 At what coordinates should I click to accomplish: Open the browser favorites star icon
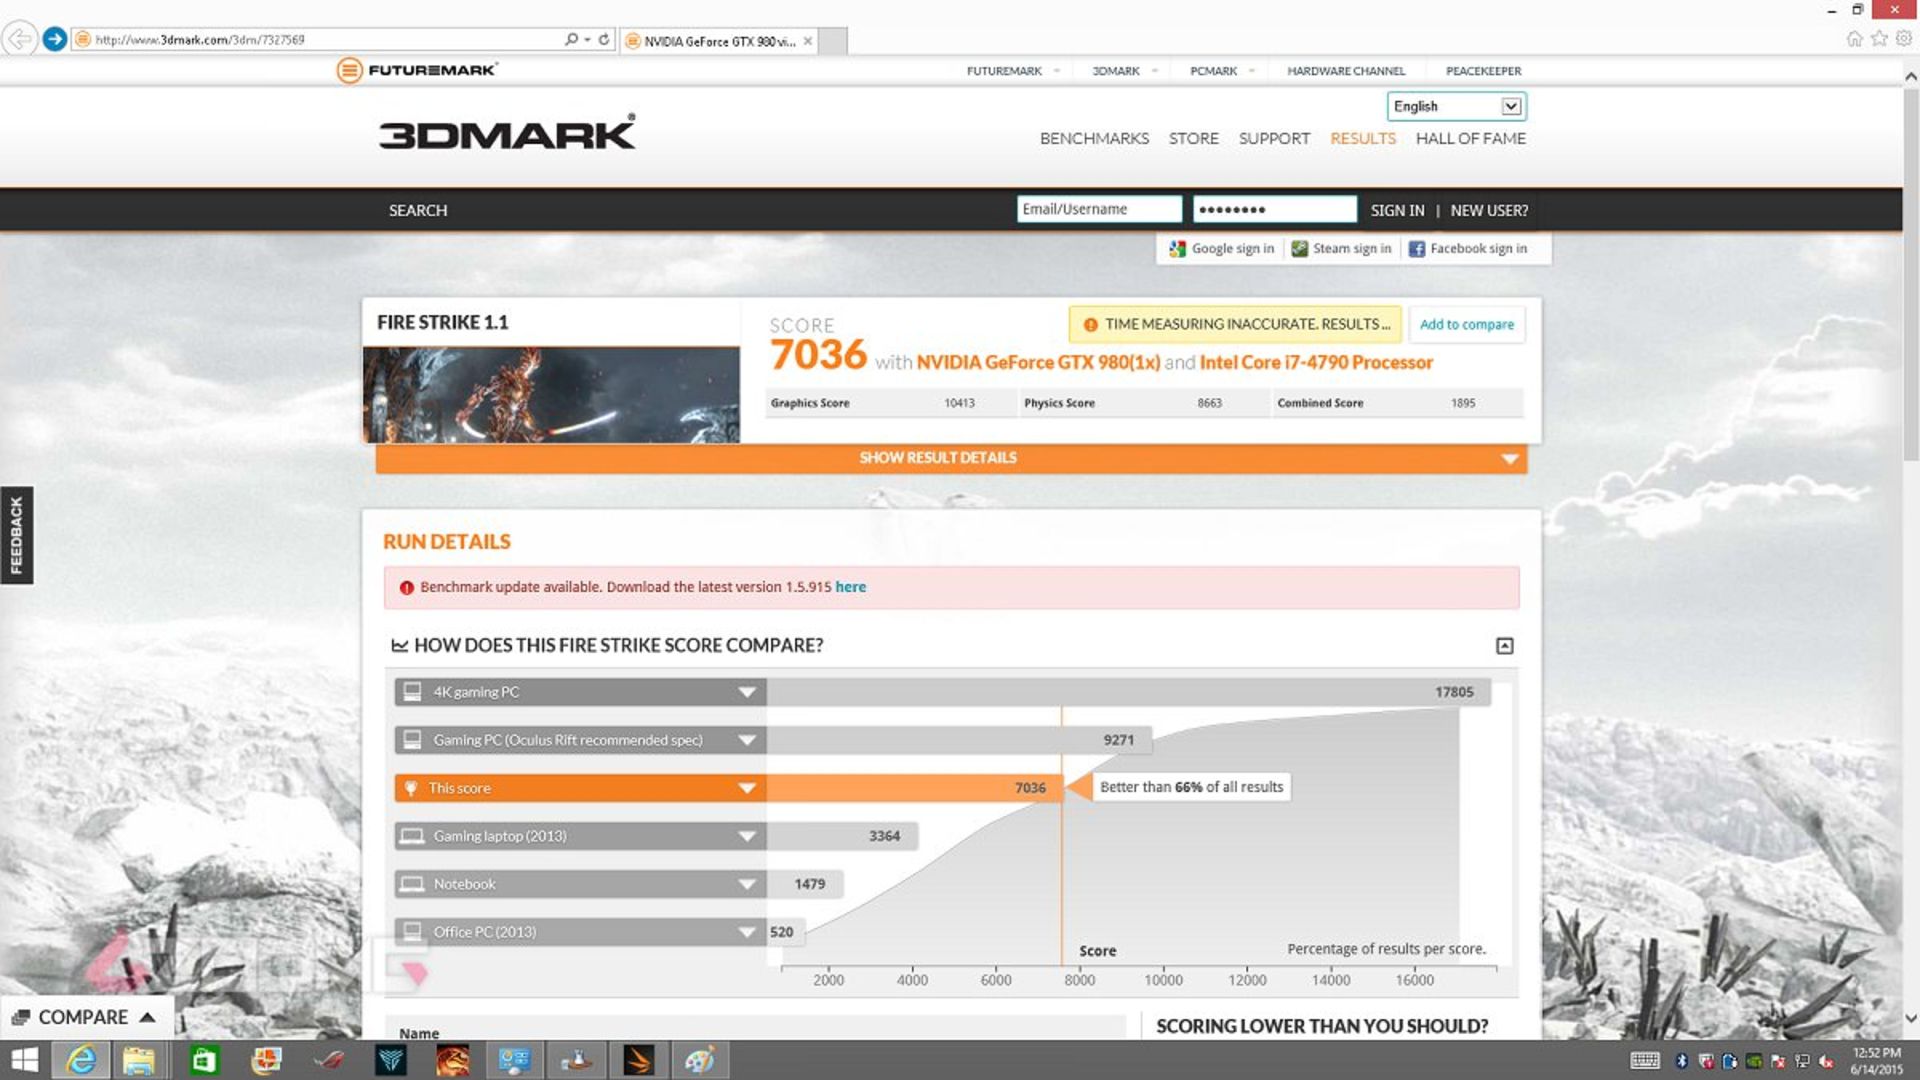(1879, 39)
